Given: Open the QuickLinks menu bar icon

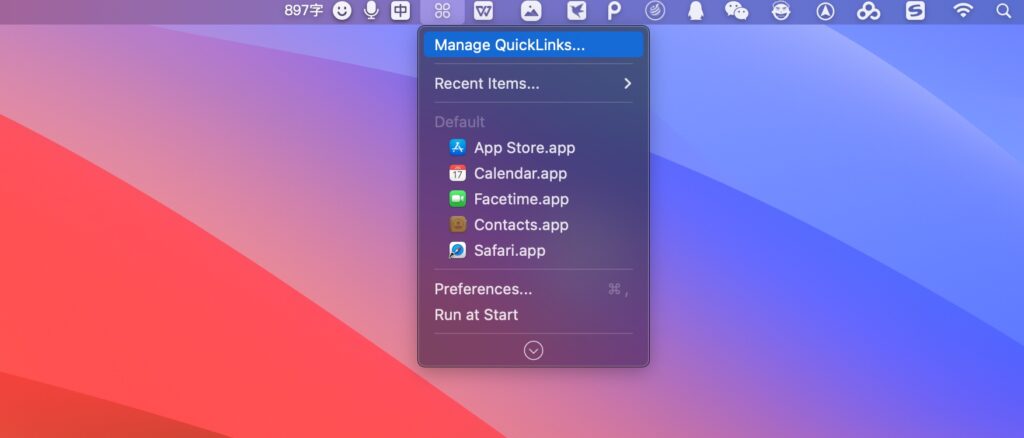Looking at the screenshot, I should (x=443, y=10).
